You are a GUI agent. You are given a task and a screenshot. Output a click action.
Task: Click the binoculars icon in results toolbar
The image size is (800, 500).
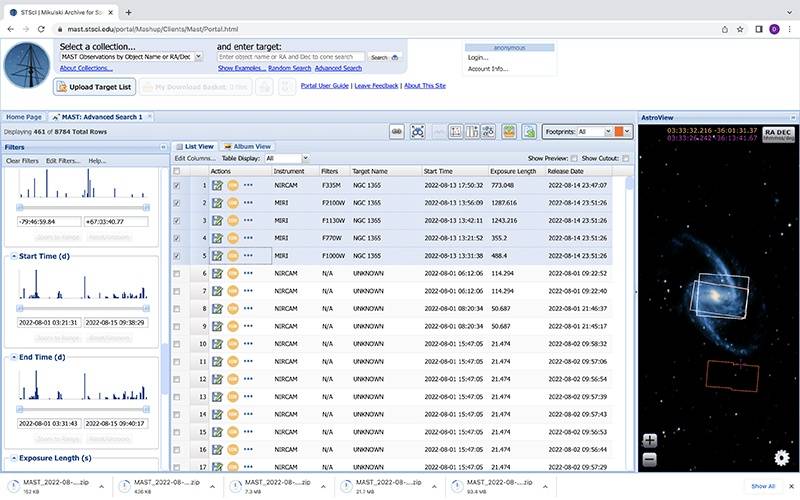pos(417,132)
